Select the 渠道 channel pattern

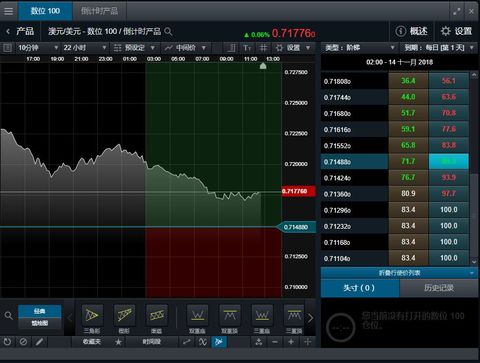pyautogui.click(x=157, y=319)
